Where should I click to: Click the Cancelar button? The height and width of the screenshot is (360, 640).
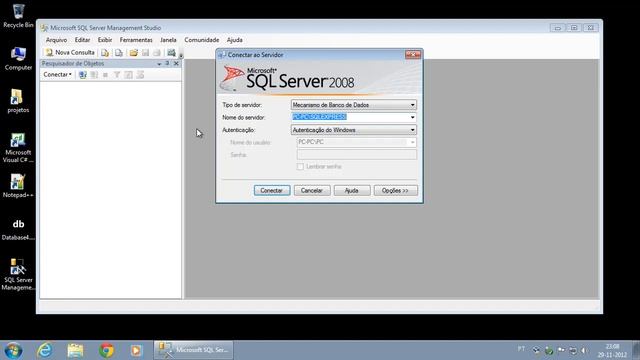click(312, 191)
